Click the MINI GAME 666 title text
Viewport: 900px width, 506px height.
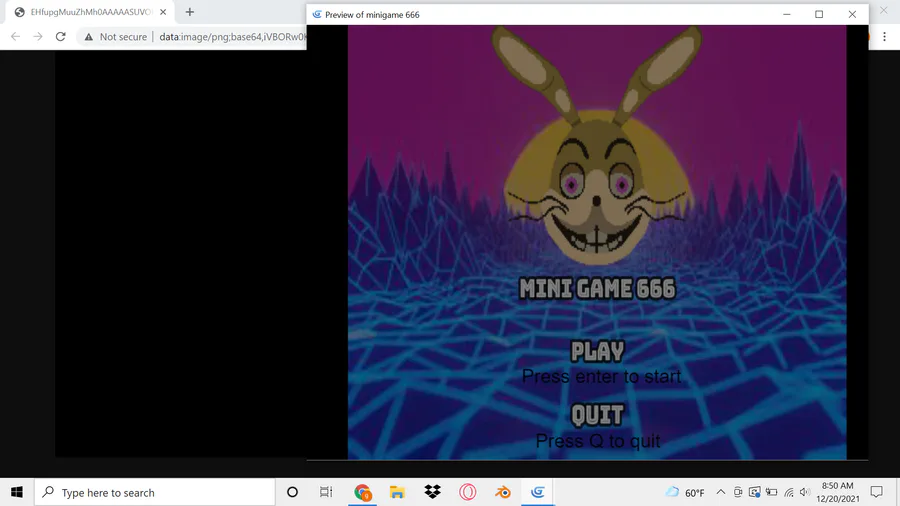coord(598,289)
